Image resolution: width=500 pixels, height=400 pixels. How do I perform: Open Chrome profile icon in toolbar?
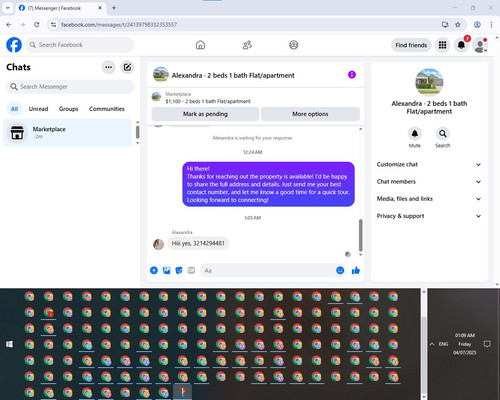tap(477, 25)
